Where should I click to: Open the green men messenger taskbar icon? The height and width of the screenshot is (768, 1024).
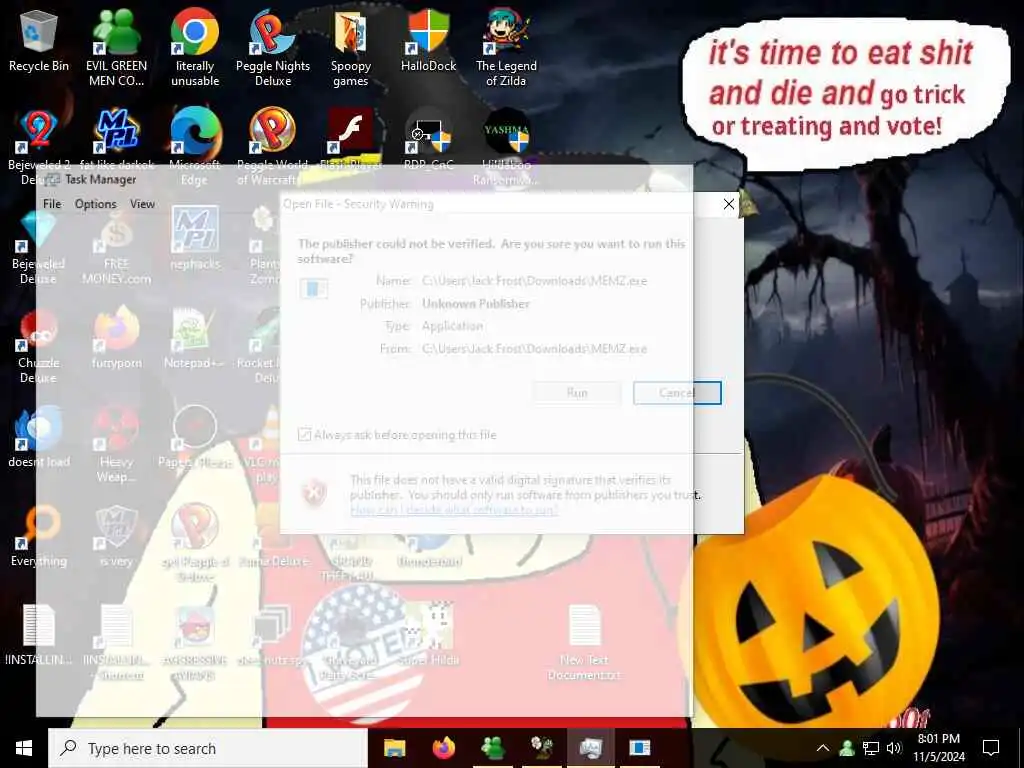[x=492, y=748]
